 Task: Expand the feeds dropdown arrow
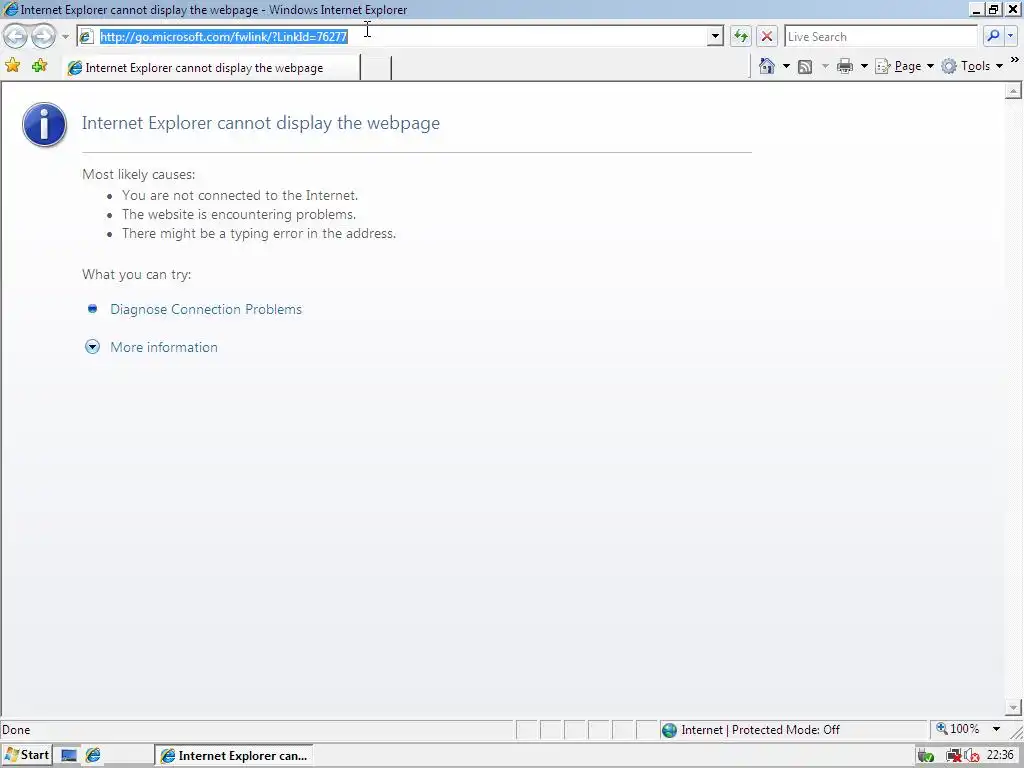point(825,66)
